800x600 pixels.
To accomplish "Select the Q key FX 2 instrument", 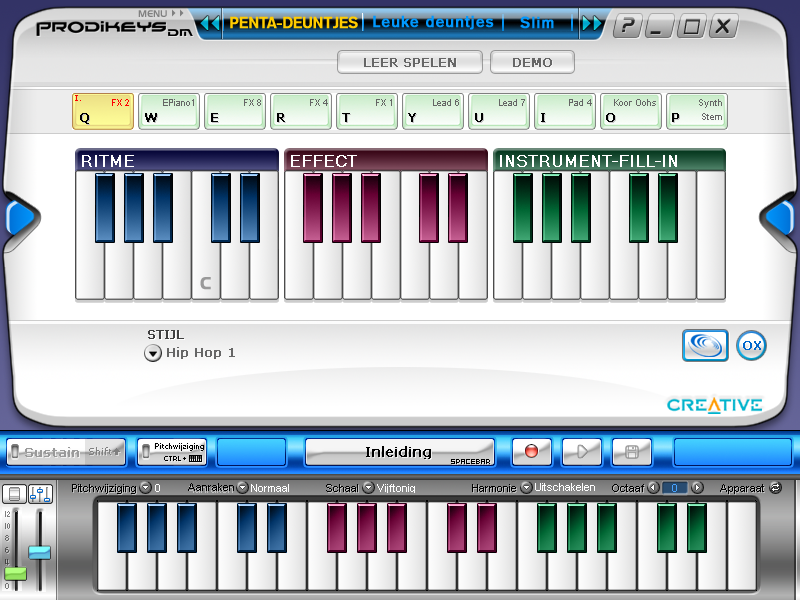I will [x=103, y=111].
